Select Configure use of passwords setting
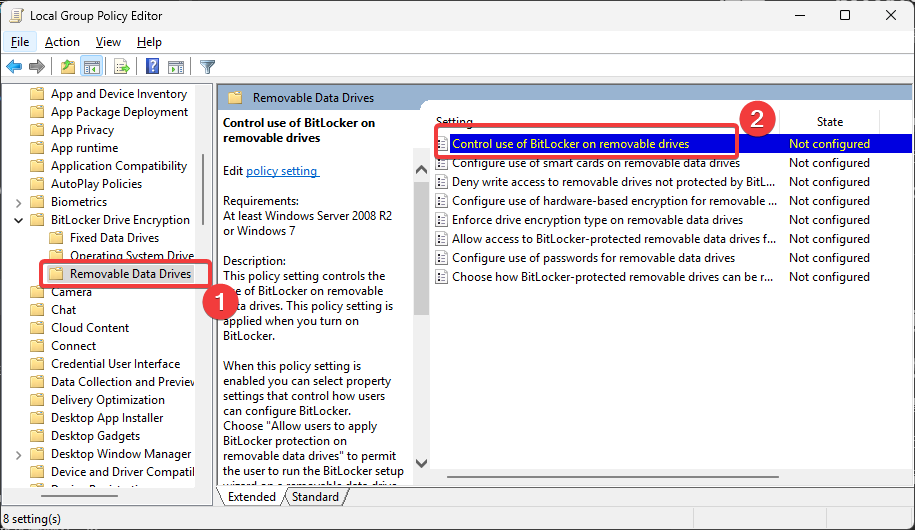 (x=593, y=258)
